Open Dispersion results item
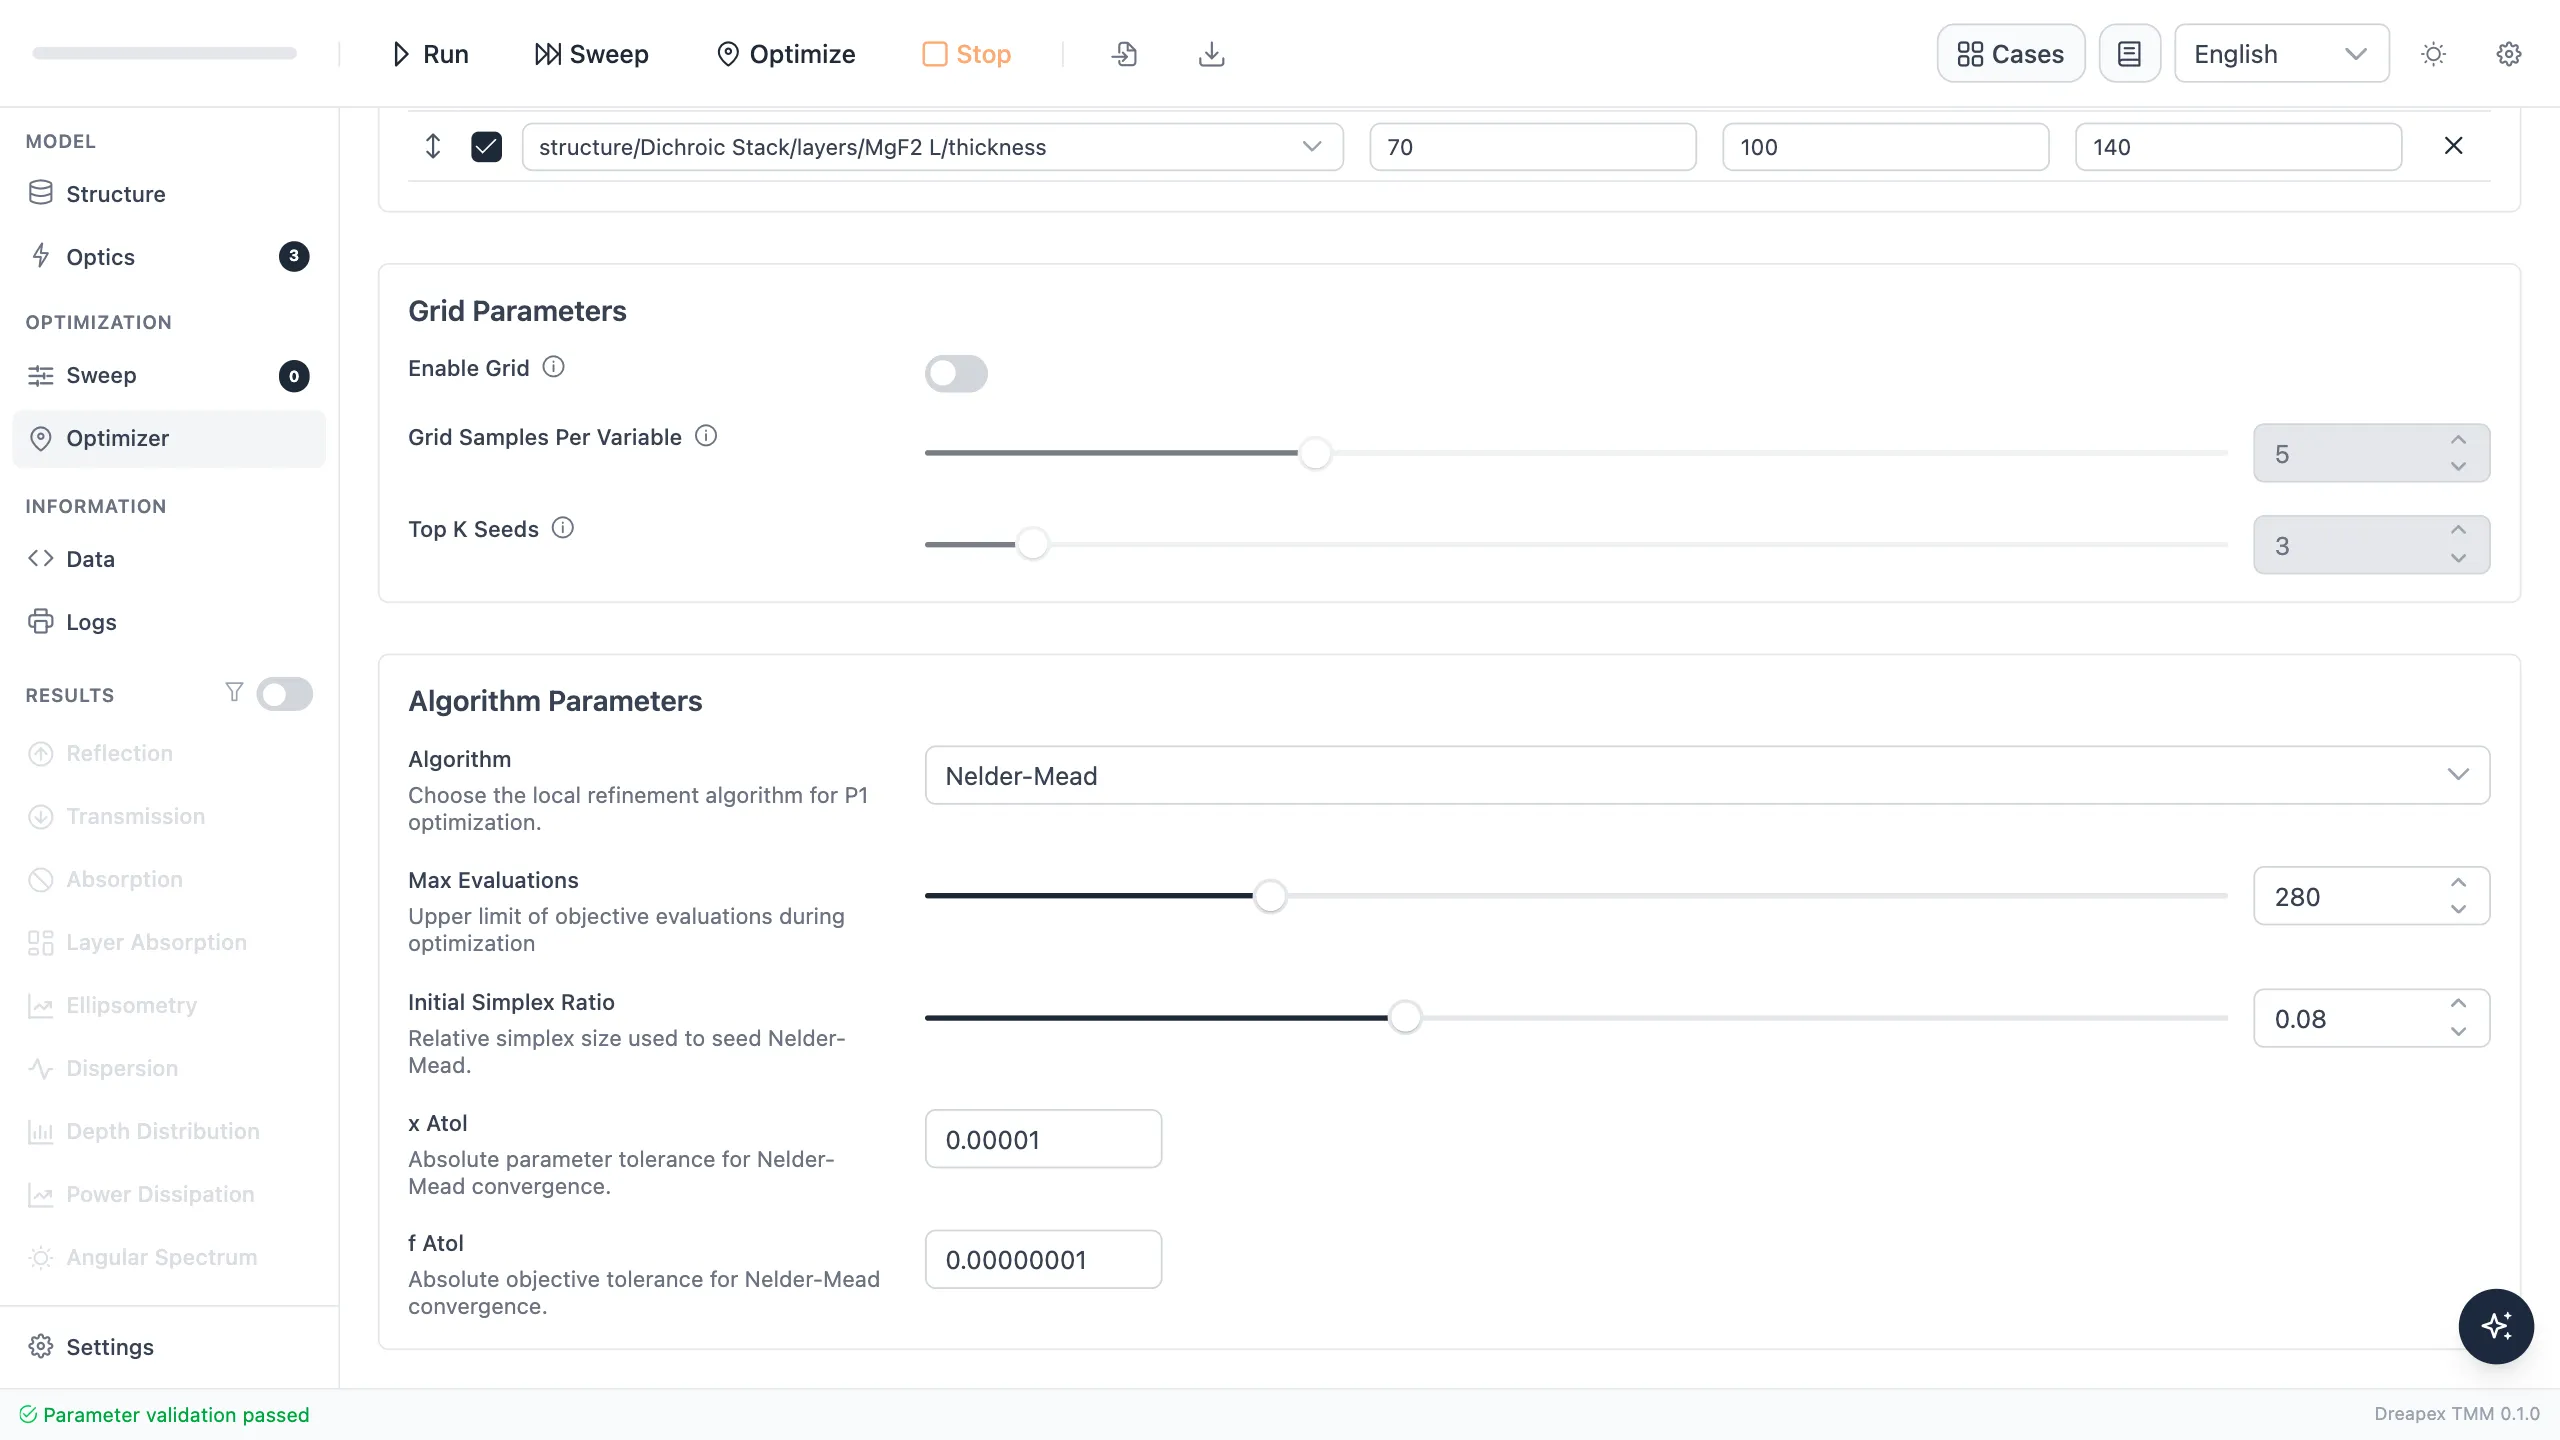 (x=169, y=1069)
